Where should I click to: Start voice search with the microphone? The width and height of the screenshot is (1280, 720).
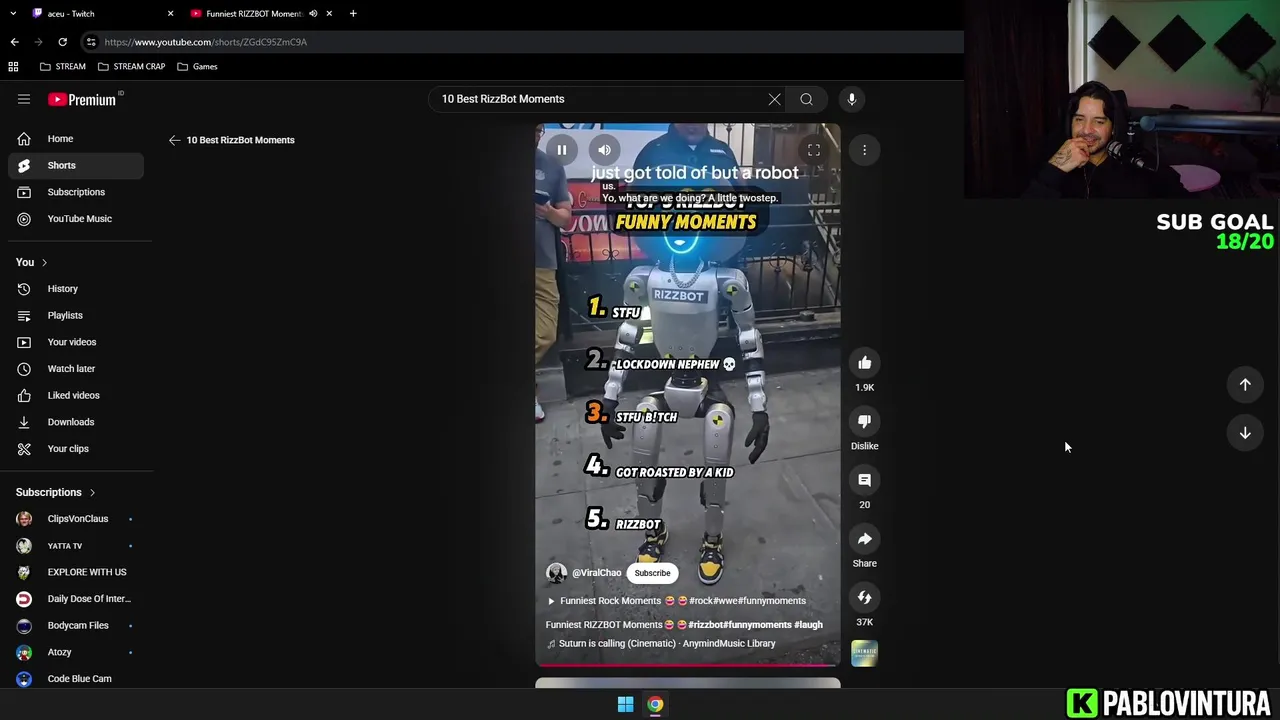pyautogui.click(x=852, y=99)
